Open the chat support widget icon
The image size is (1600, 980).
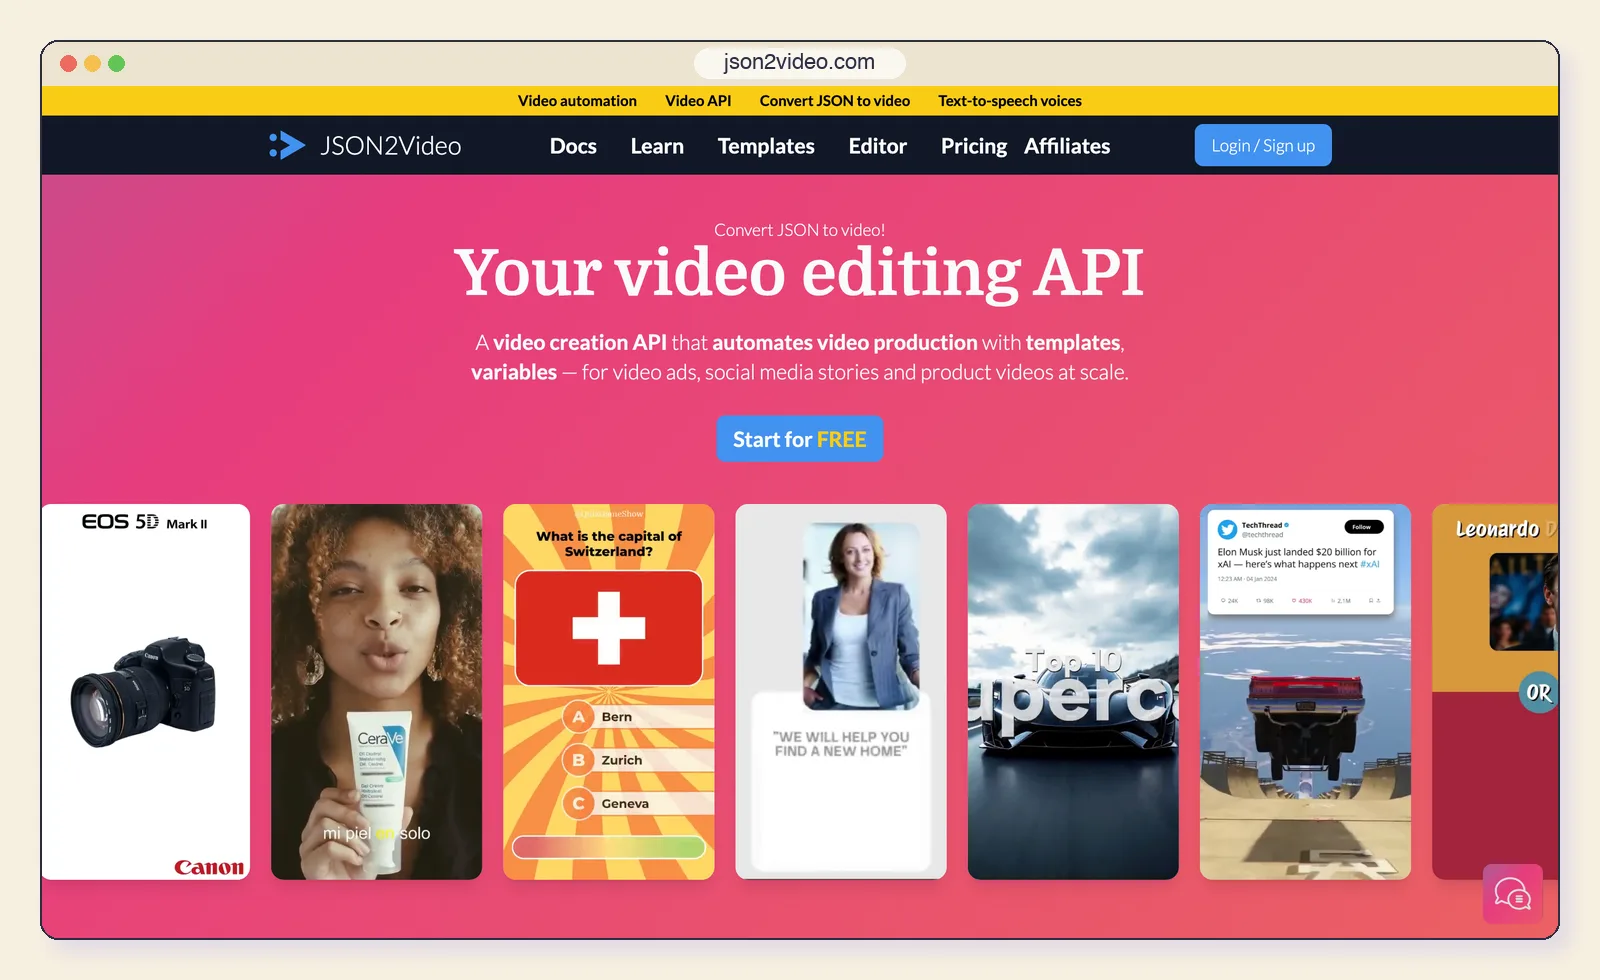(x=1512, y=893)
